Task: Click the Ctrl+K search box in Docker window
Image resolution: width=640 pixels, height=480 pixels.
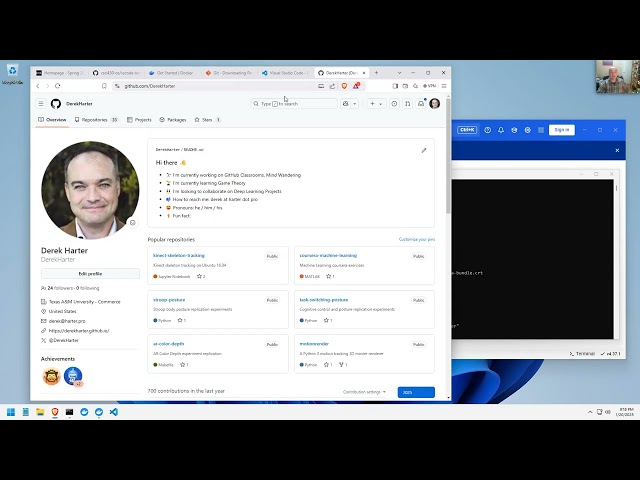Action: point(467,130)
